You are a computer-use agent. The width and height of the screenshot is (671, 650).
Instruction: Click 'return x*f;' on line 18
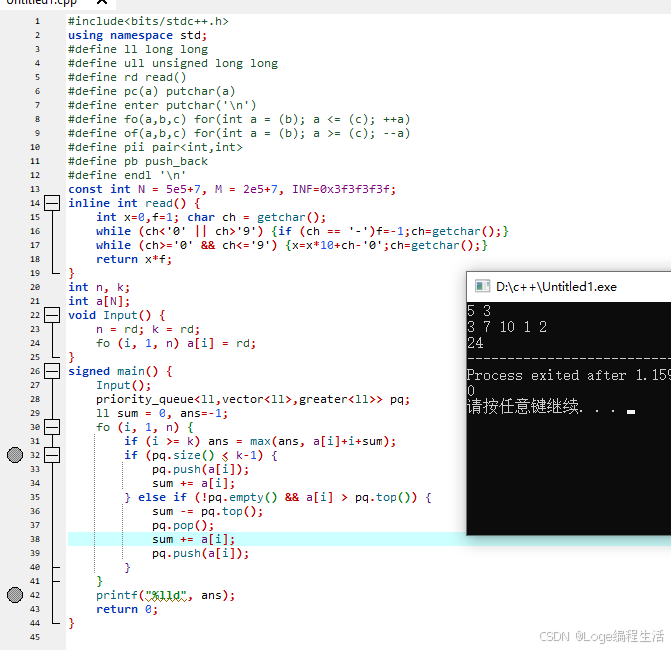pos(134,259)
